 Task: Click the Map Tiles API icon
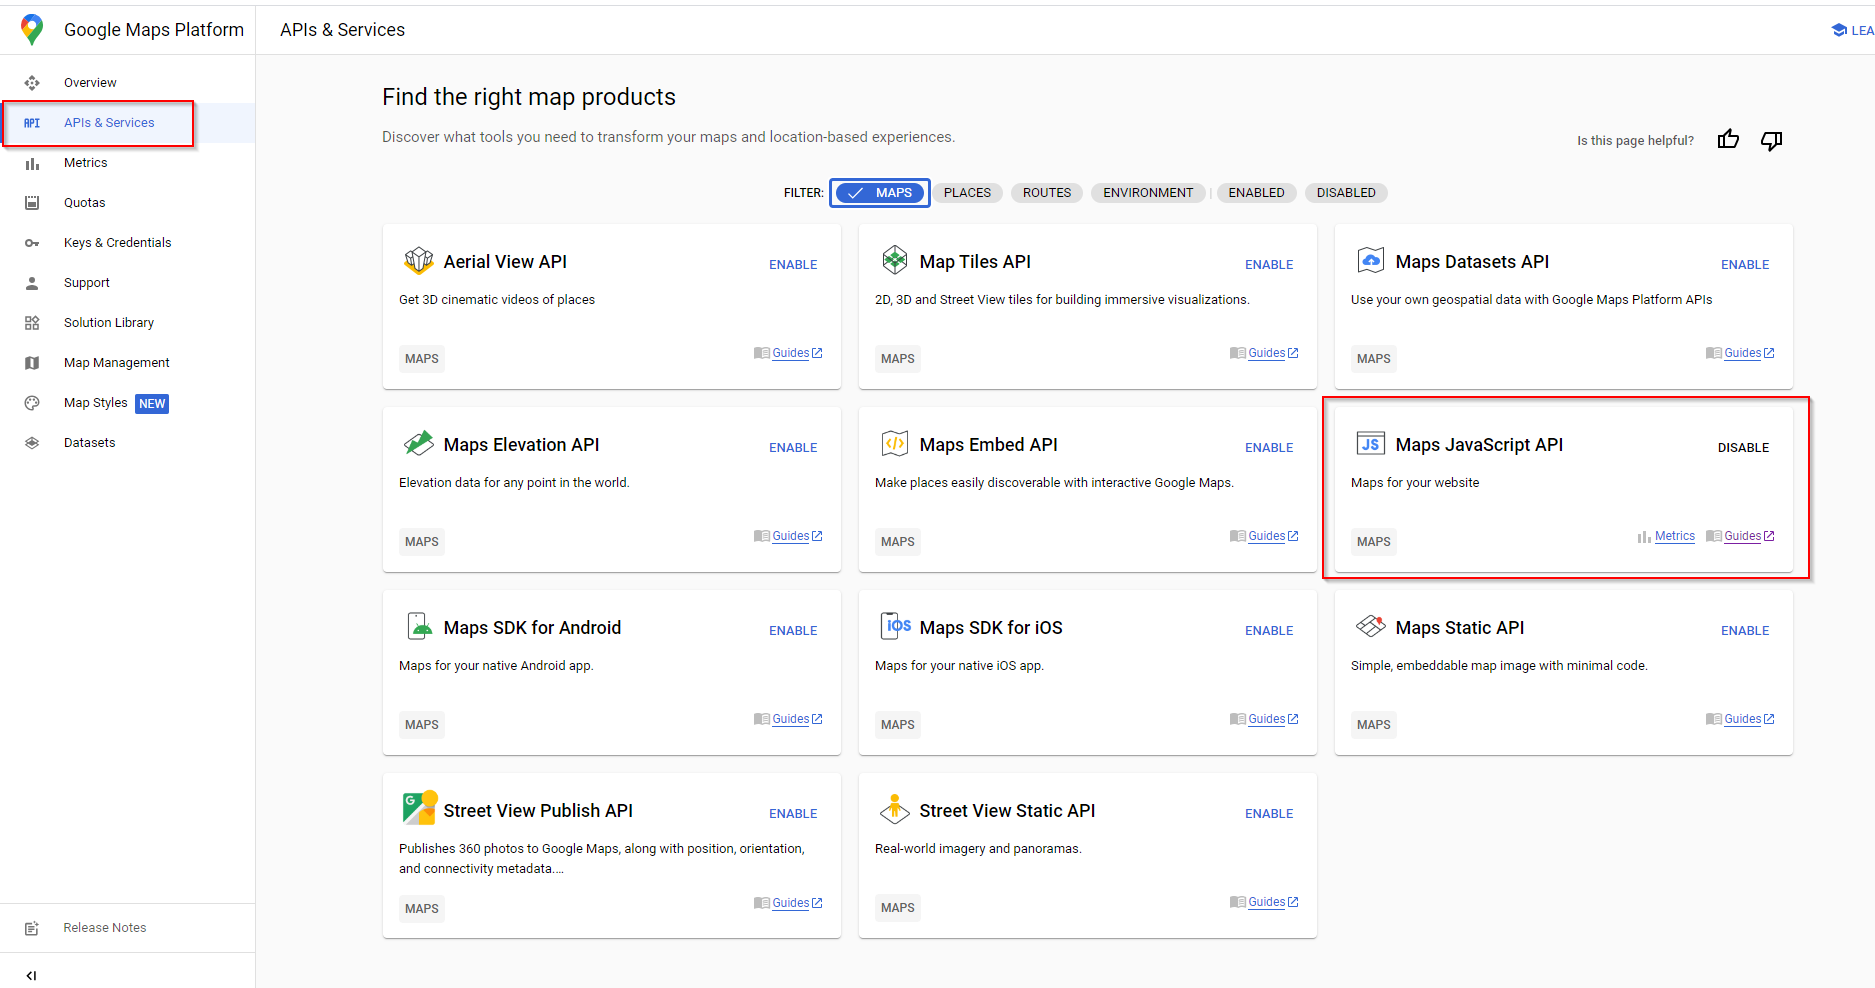[x=894, y=260]
